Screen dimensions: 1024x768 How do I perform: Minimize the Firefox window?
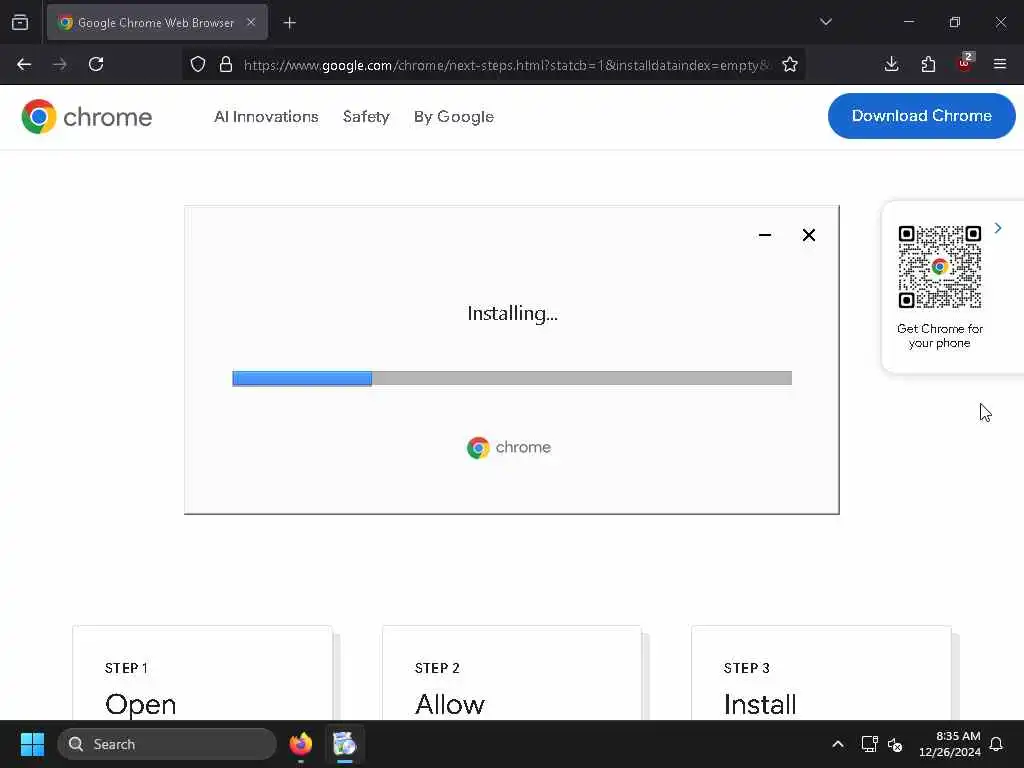tap(908, 22)
